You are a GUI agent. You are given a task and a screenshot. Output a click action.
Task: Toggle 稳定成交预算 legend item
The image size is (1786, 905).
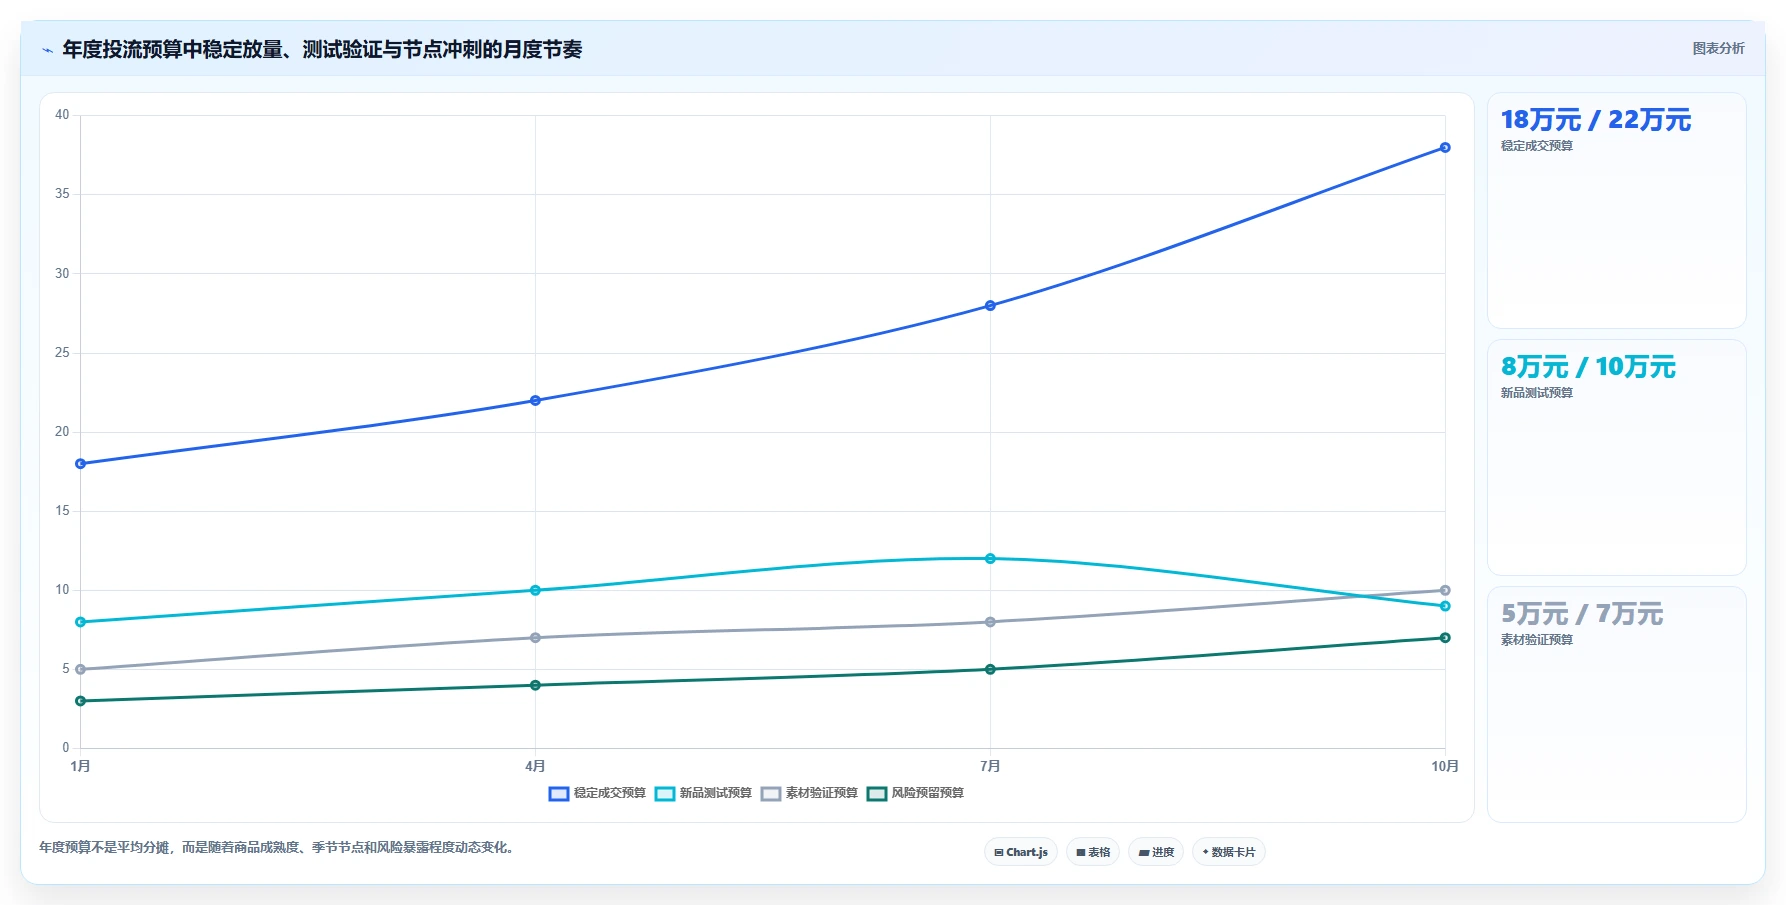[597, 793]
